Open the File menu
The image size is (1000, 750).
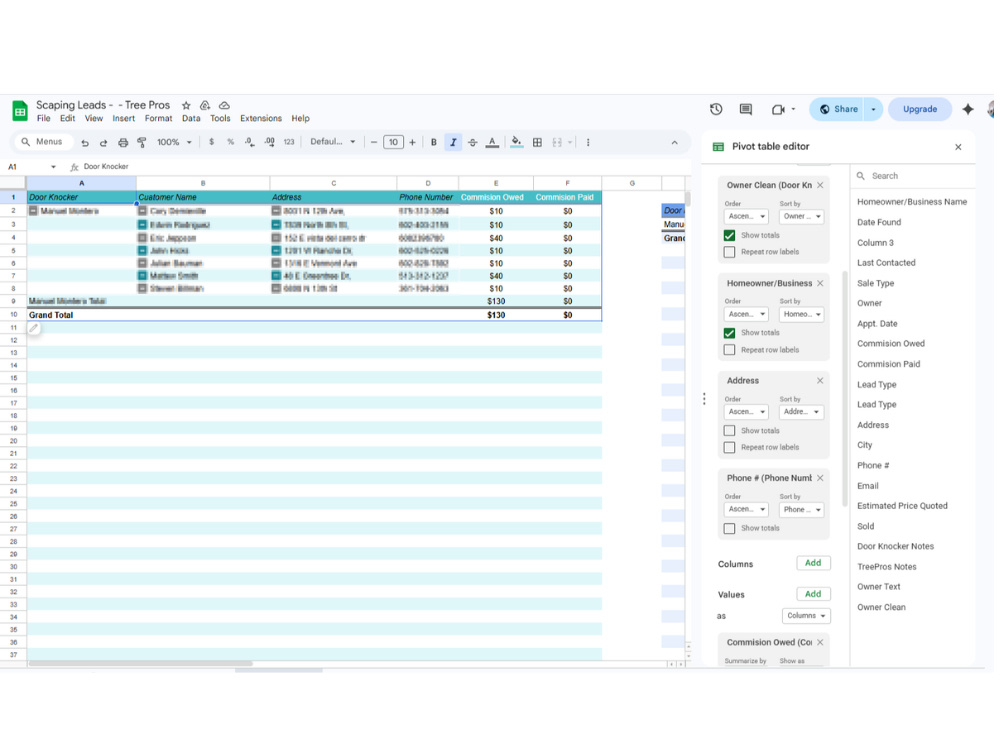(x=43, y=119)
